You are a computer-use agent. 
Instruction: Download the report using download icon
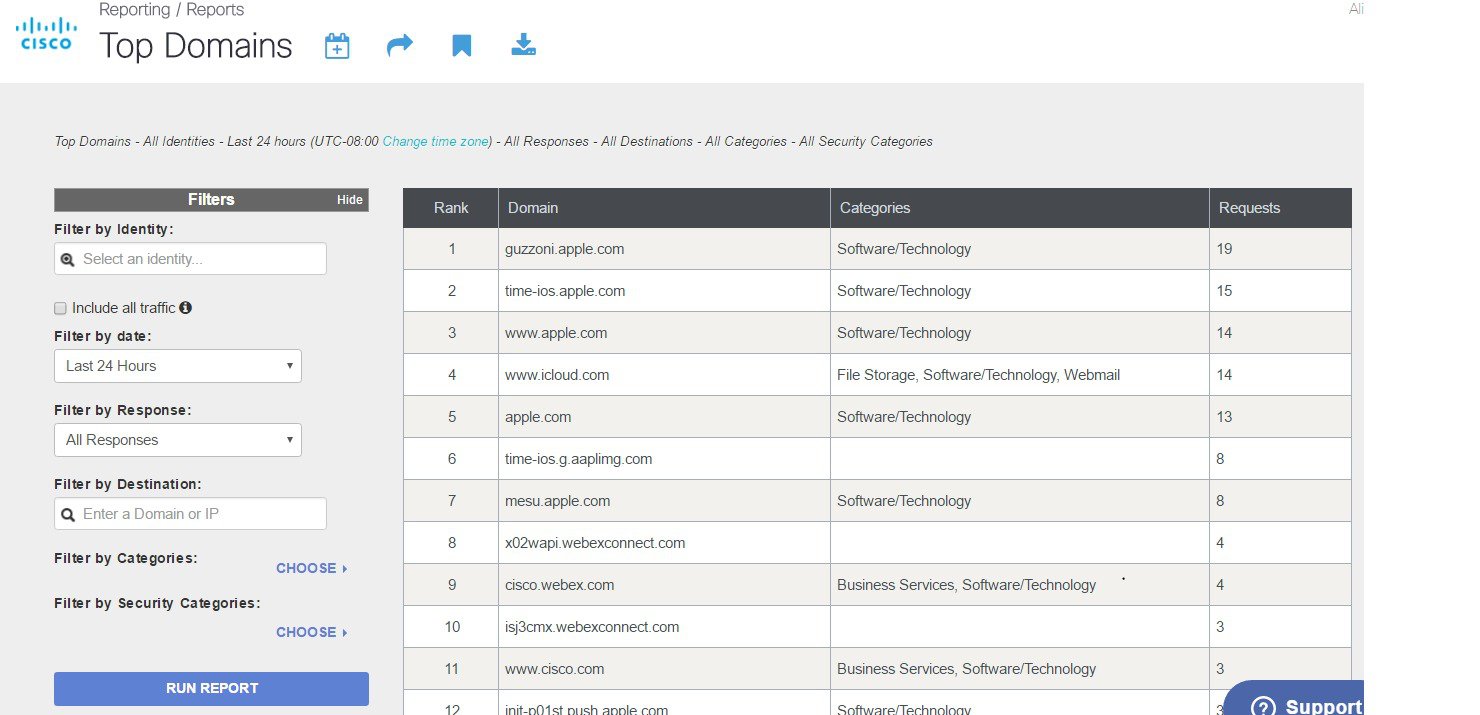point(524,45)
